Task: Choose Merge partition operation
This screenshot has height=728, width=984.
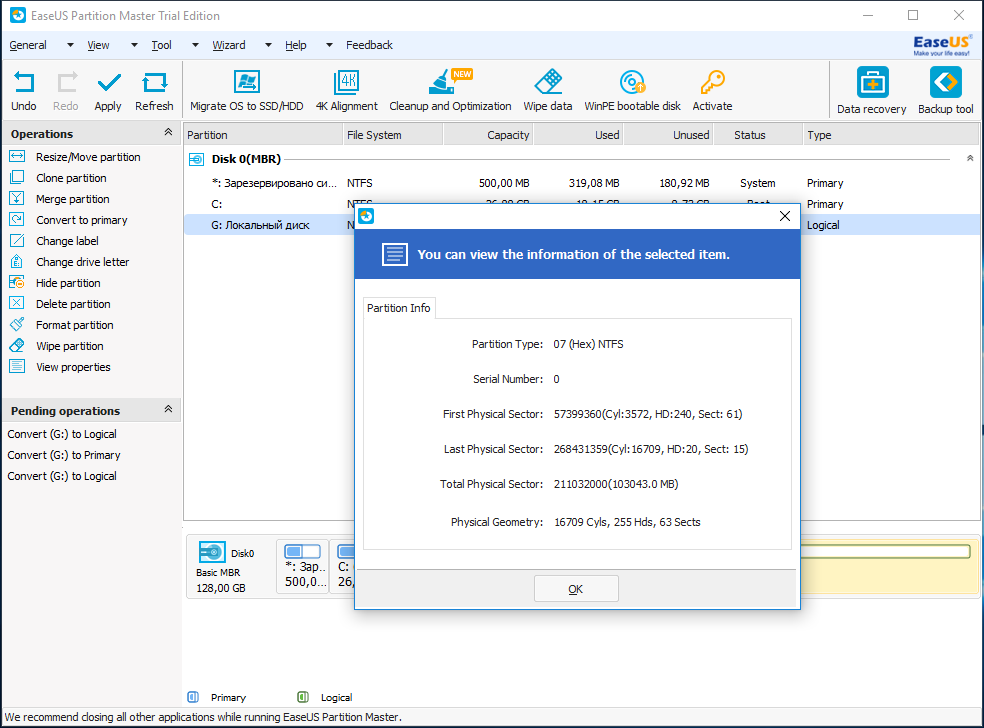Action: click(72, 199)
